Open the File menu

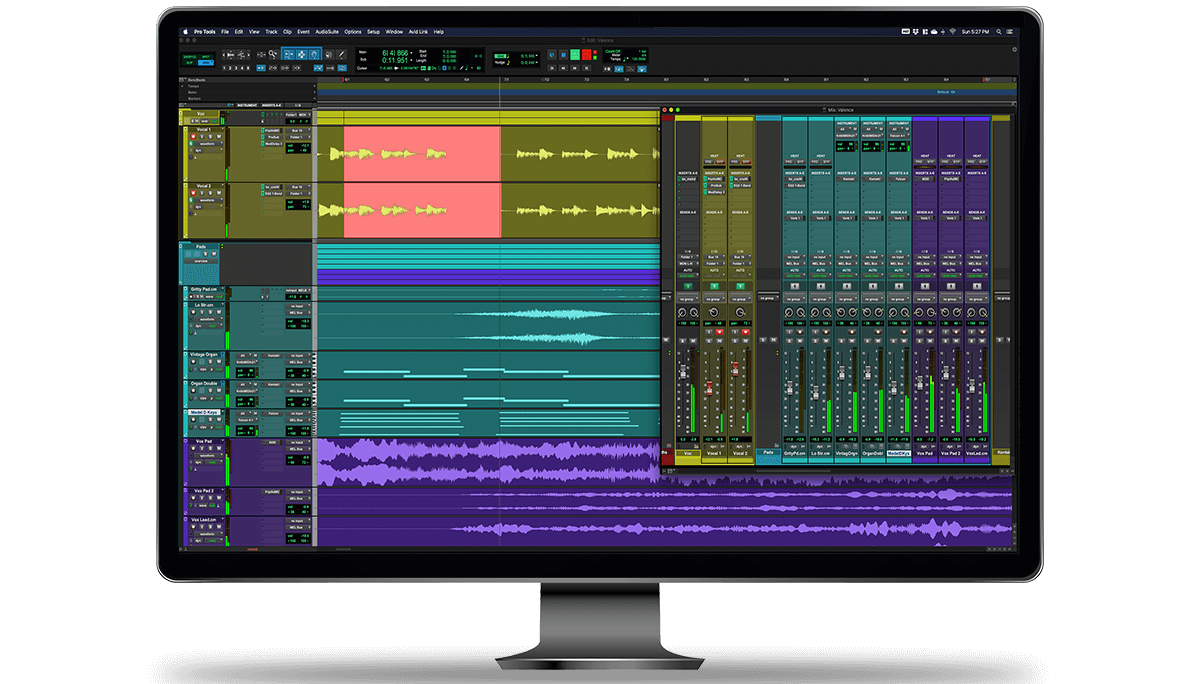pos(225,32)
